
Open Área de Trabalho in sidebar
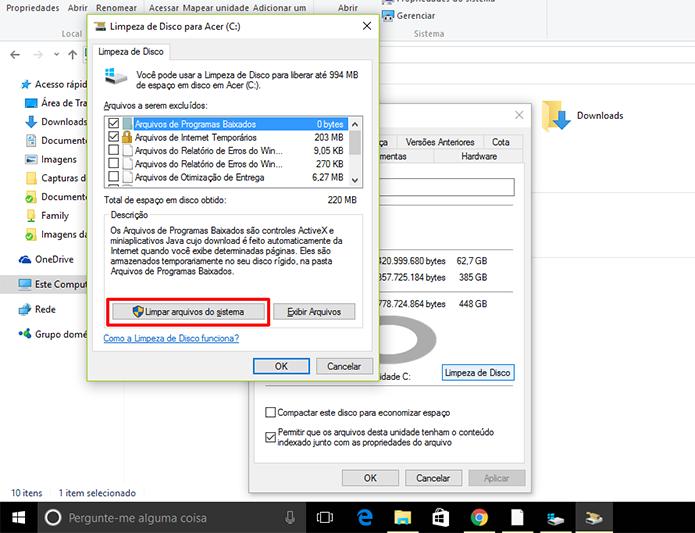click(56, 103)
